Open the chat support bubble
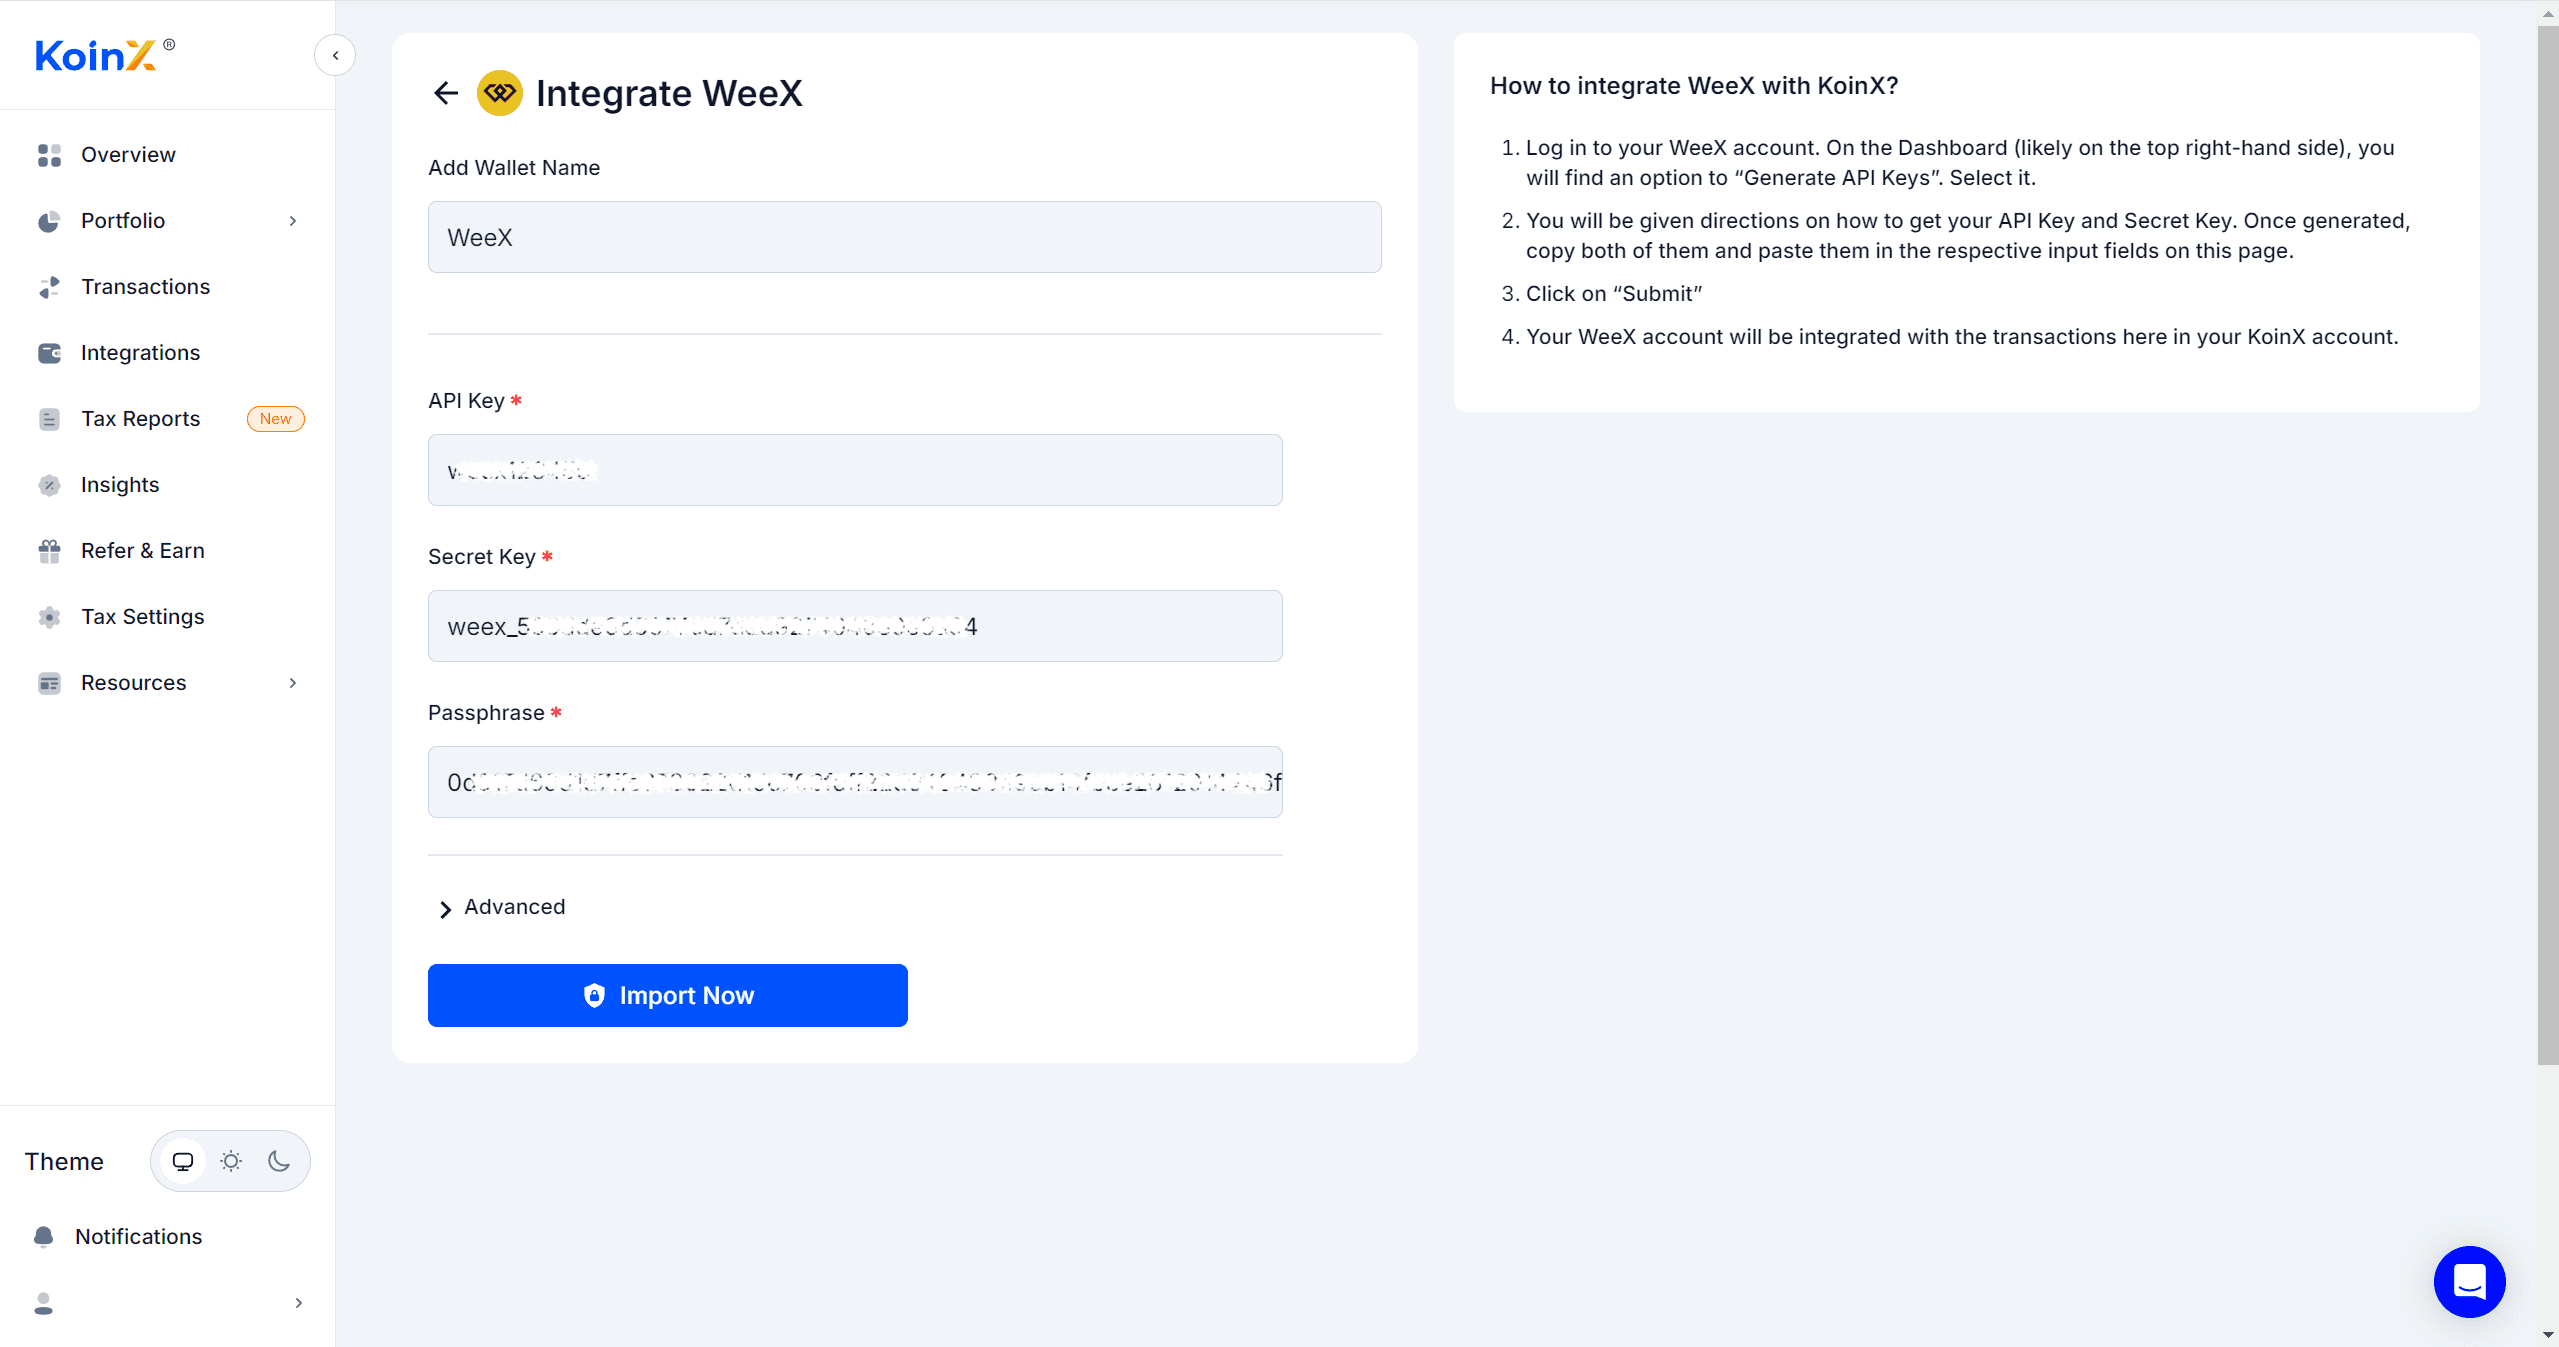 point(2469,1281)
